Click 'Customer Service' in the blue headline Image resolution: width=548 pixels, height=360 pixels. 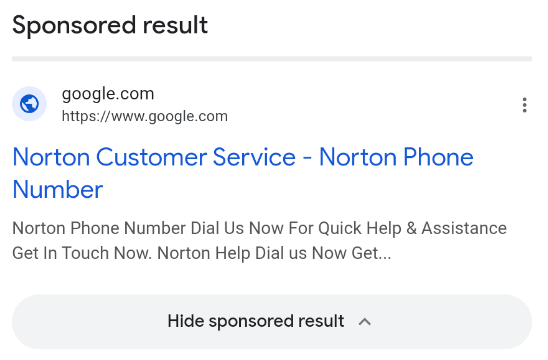pos(196,157)
